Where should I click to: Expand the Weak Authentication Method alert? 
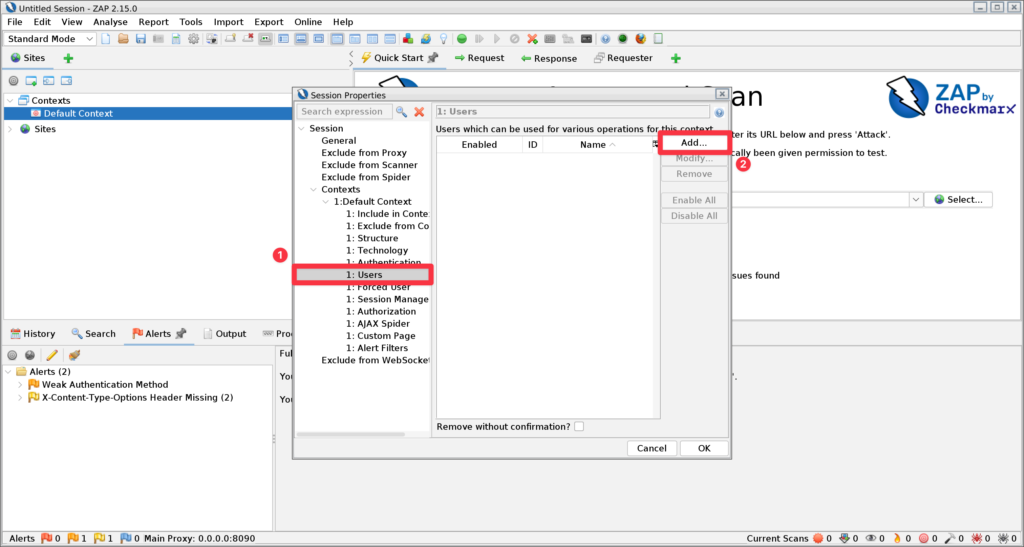[x=21, y=384]
